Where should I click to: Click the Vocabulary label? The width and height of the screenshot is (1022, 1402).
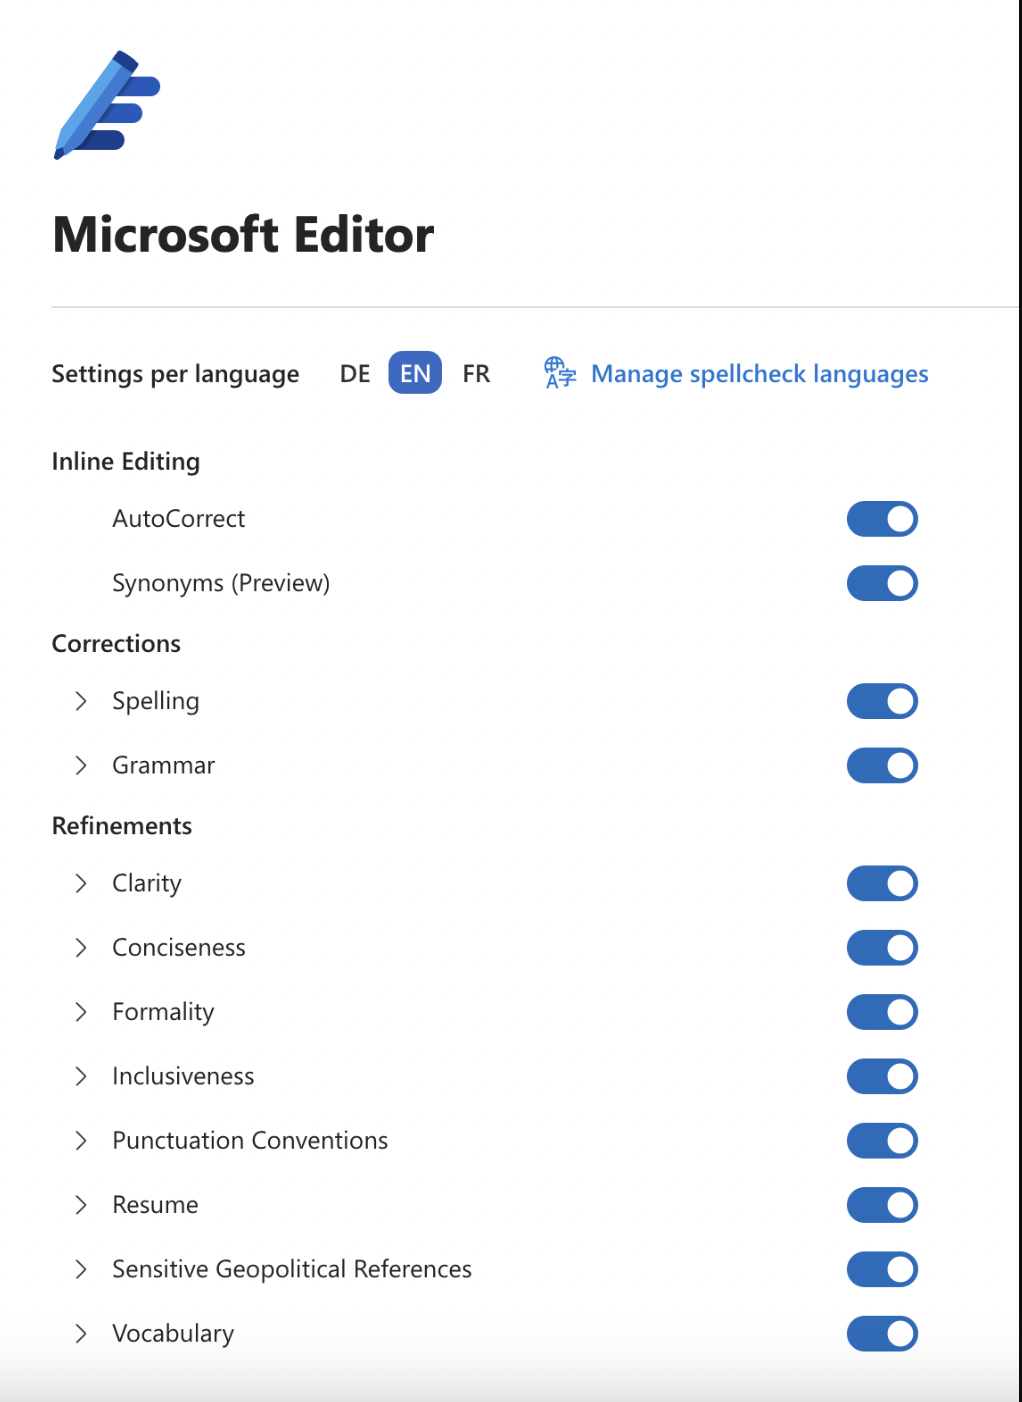[x=173, y=1334]
